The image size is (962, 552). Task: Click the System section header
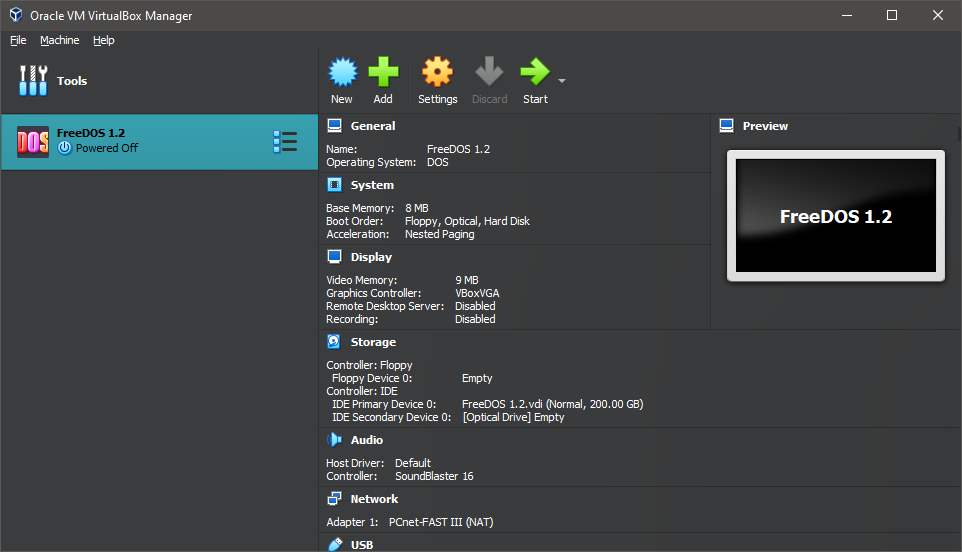pyautogui.click(x=371, y=185)
